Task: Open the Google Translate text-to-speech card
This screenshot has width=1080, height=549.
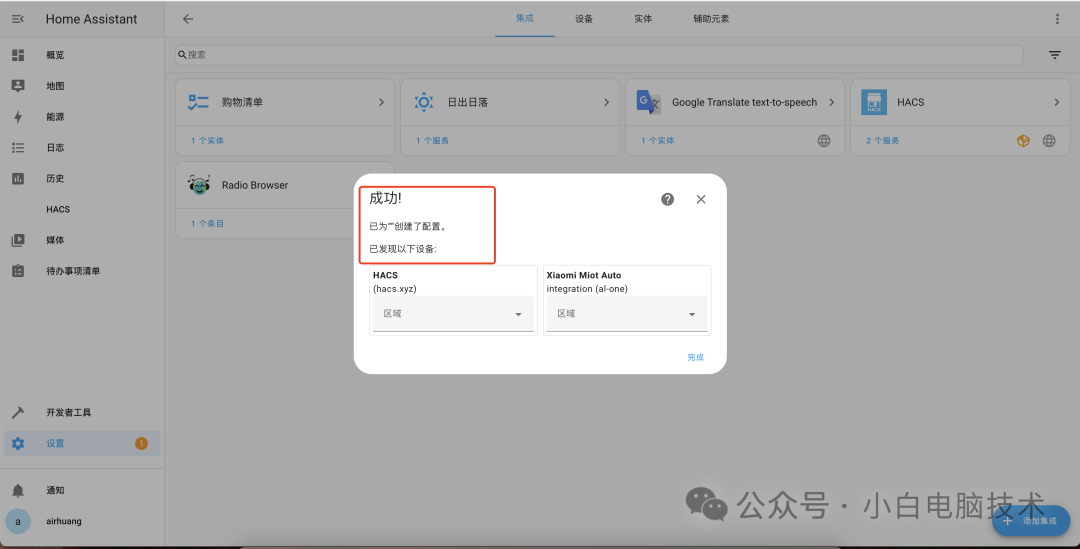Action: point(735,102)
